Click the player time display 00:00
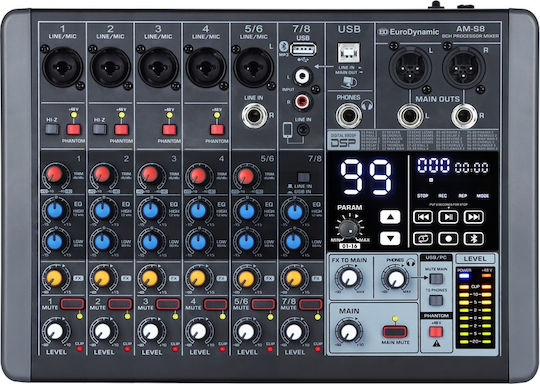Image resolution: width=540 pixels, height=384 pixels. tap(471, 168)
